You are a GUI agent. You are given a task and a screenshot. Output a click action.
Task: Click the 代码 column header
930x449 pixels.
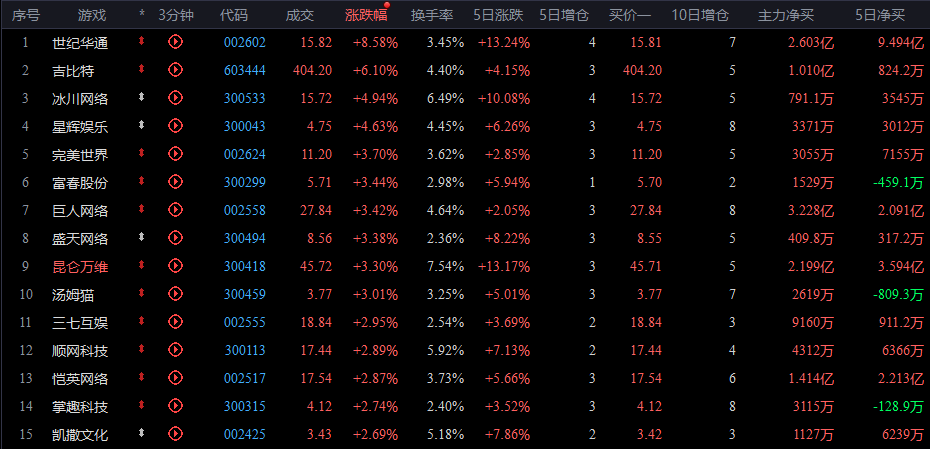point(234,15)
